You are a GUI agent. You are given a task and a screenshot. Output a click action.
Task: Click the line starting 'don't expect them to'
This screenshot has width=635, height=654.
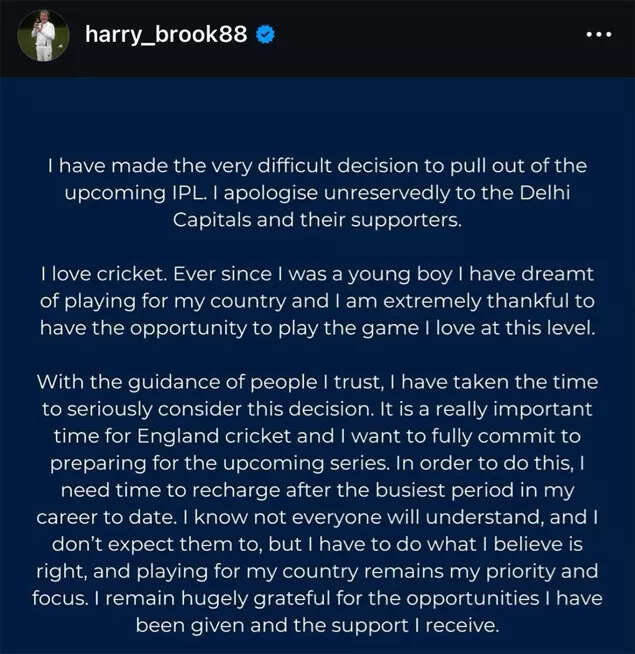(317, 544)
